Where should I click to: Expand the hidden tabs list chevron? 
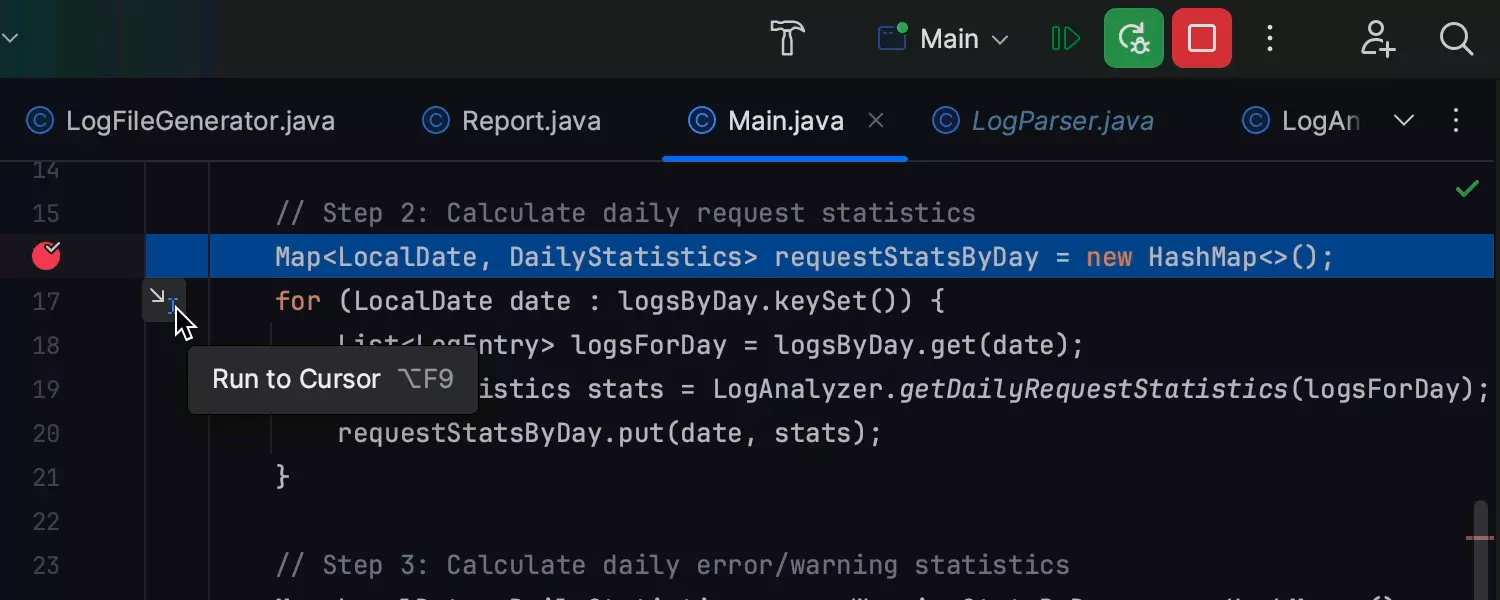tap(1404, 121)
